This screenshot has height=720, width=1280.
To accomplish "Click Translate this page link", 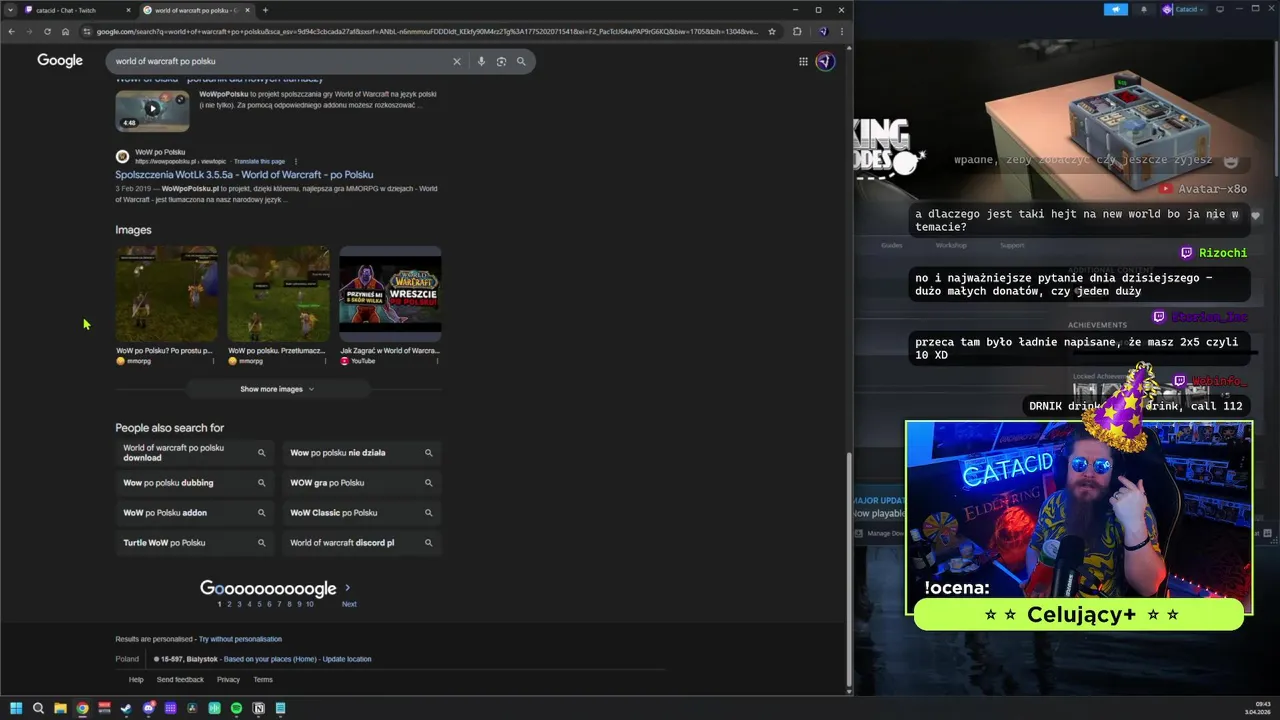I will [259, 161].
